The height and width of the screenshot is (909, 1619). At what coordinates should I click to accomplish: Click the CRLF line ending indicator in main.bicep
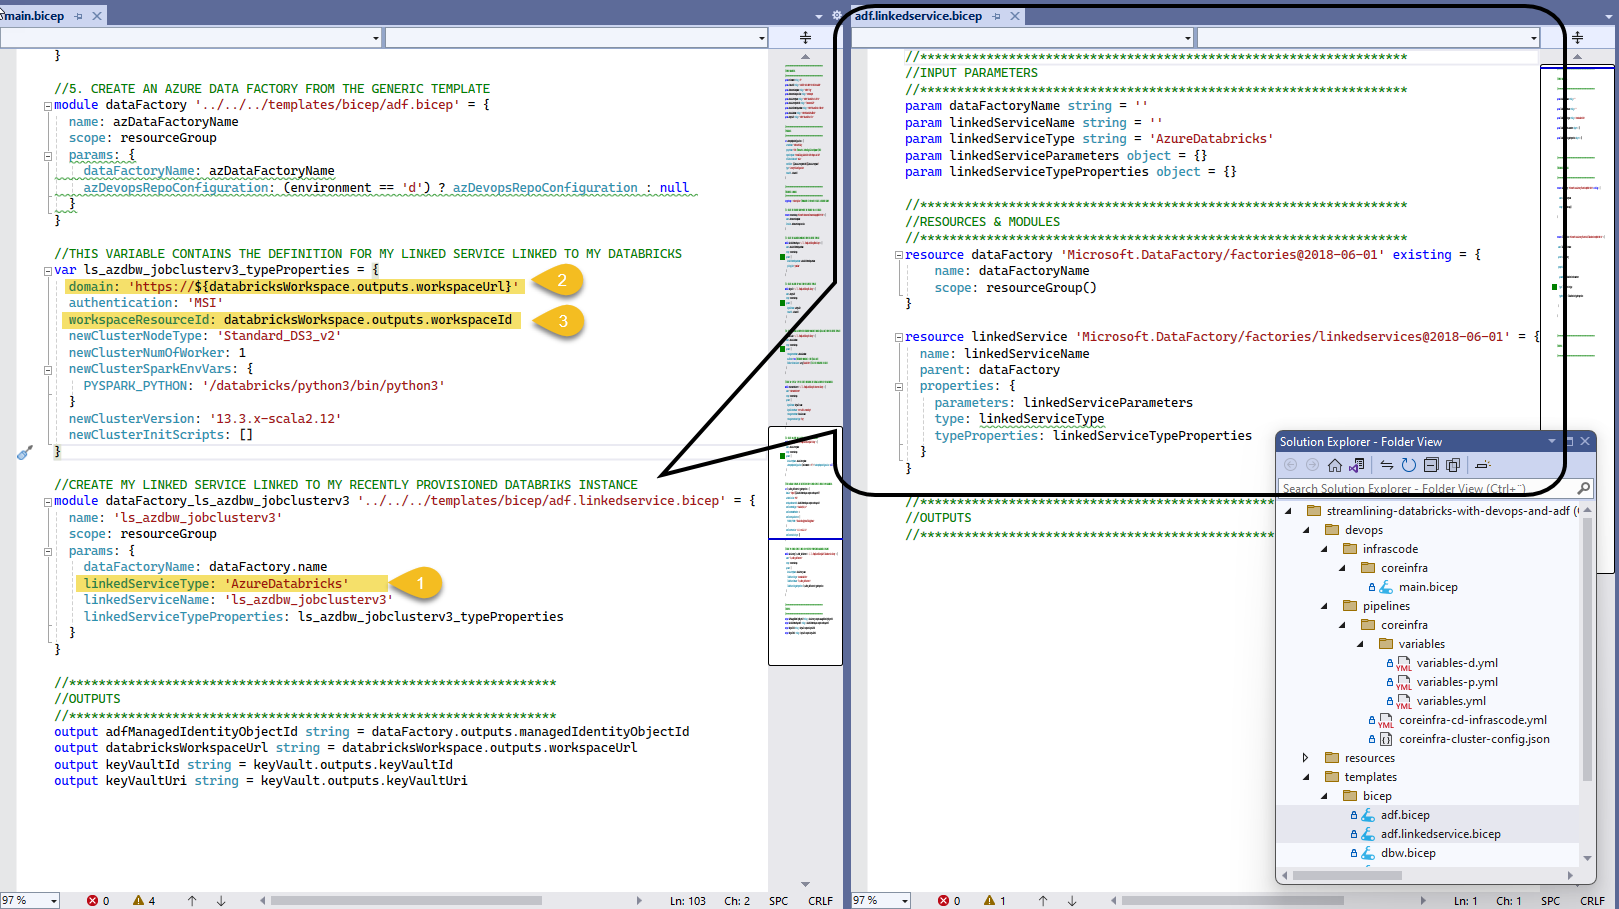tap(820, 901)
